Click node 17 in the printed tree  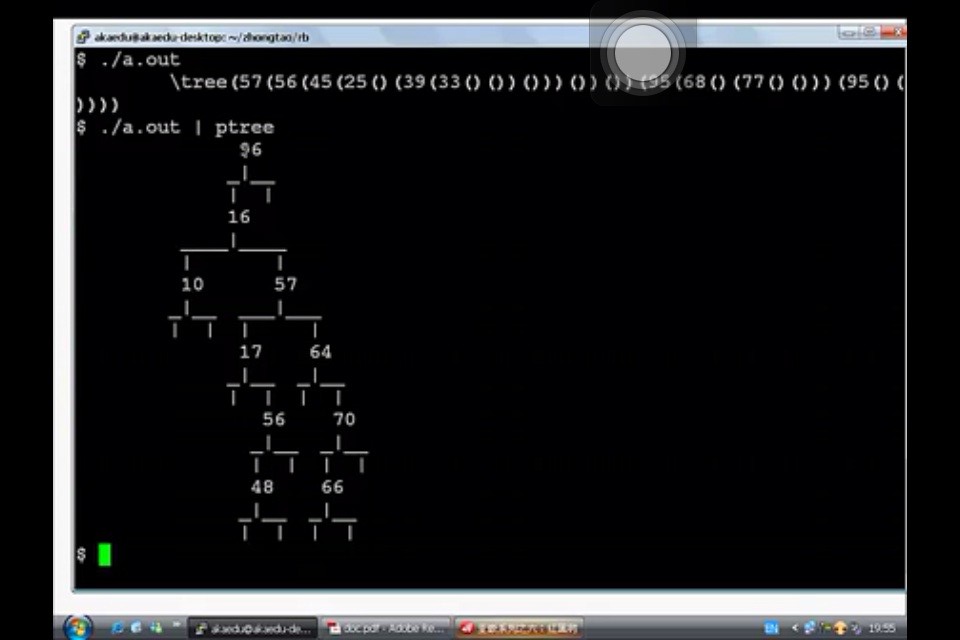pyautogui.click(x=250, y=352)
